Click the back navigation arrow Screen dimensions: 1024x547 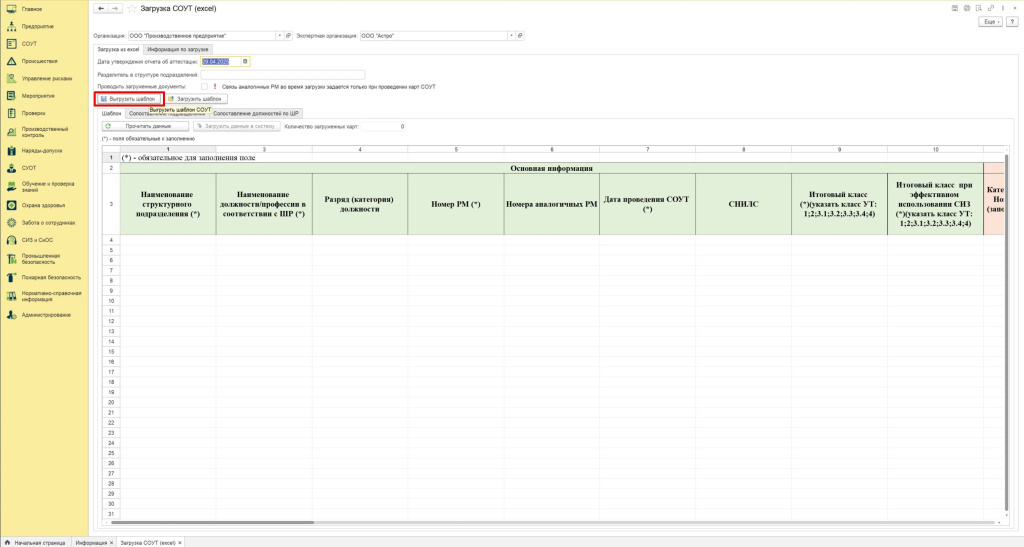(101, 8)
